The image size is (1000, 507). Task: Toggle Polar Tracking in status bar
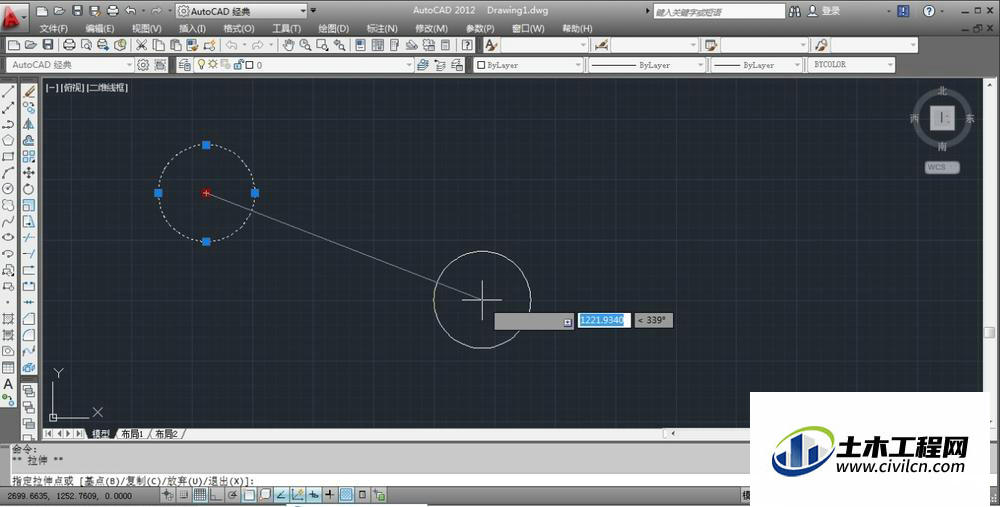click(x=233, y=495)
